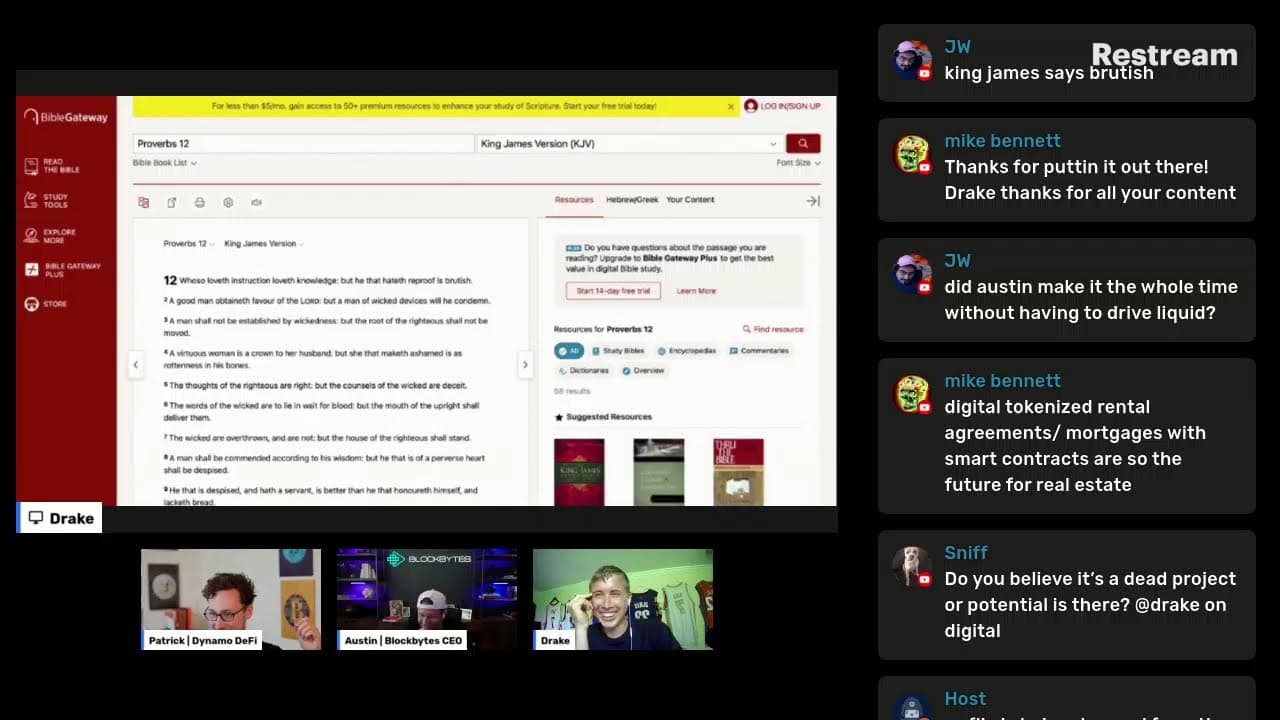
Task: Open the King James red book thumbnail
Action: click(579, 472)
